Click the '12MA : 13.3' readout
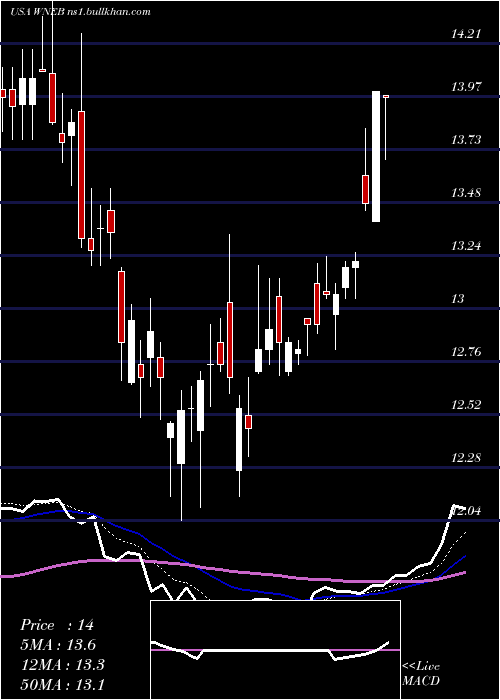The image size is (500, 700). [62, 665]
